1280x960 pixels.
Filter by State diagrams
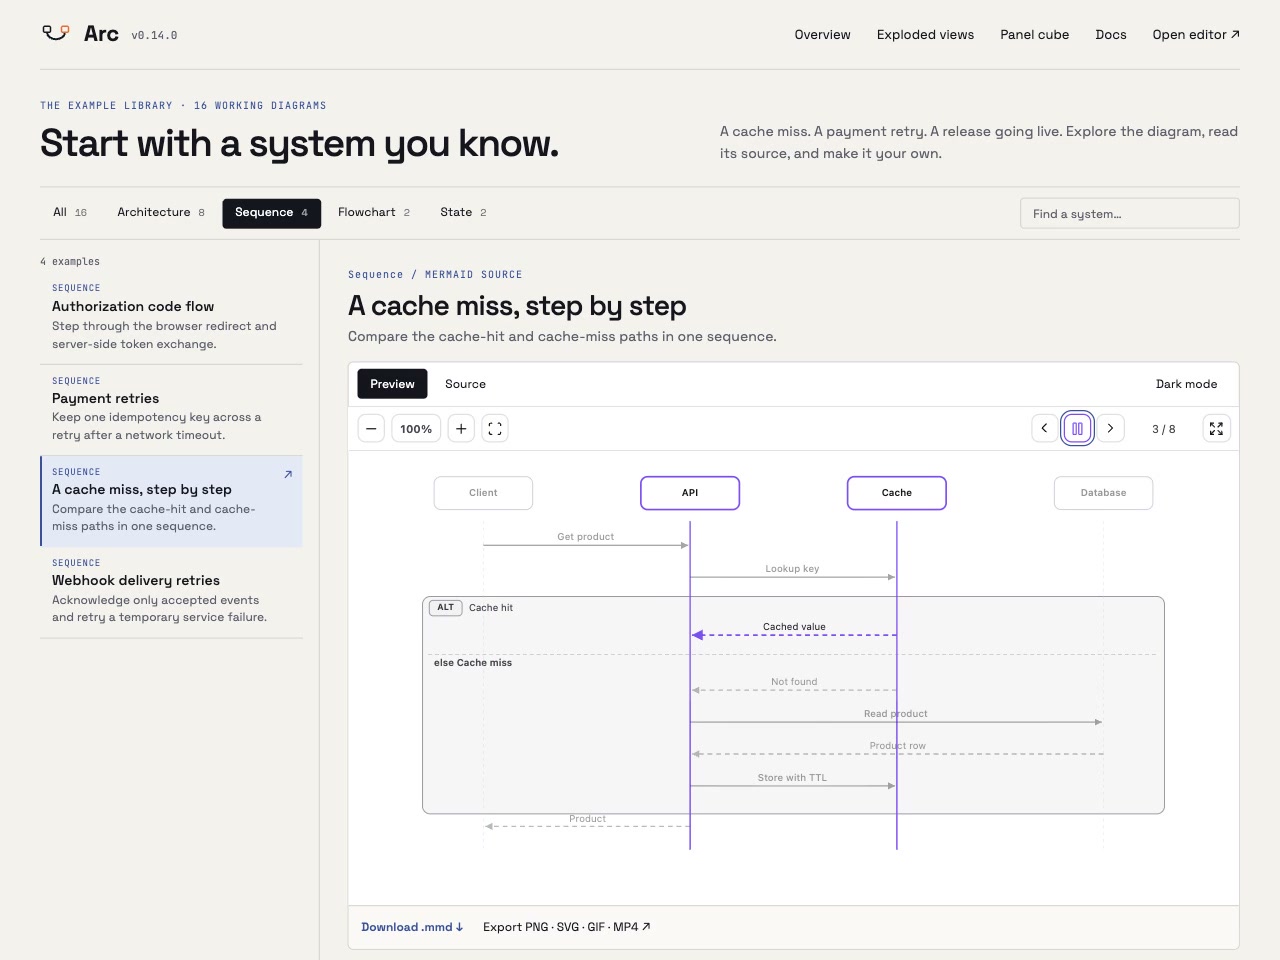(x=463, y=212)
